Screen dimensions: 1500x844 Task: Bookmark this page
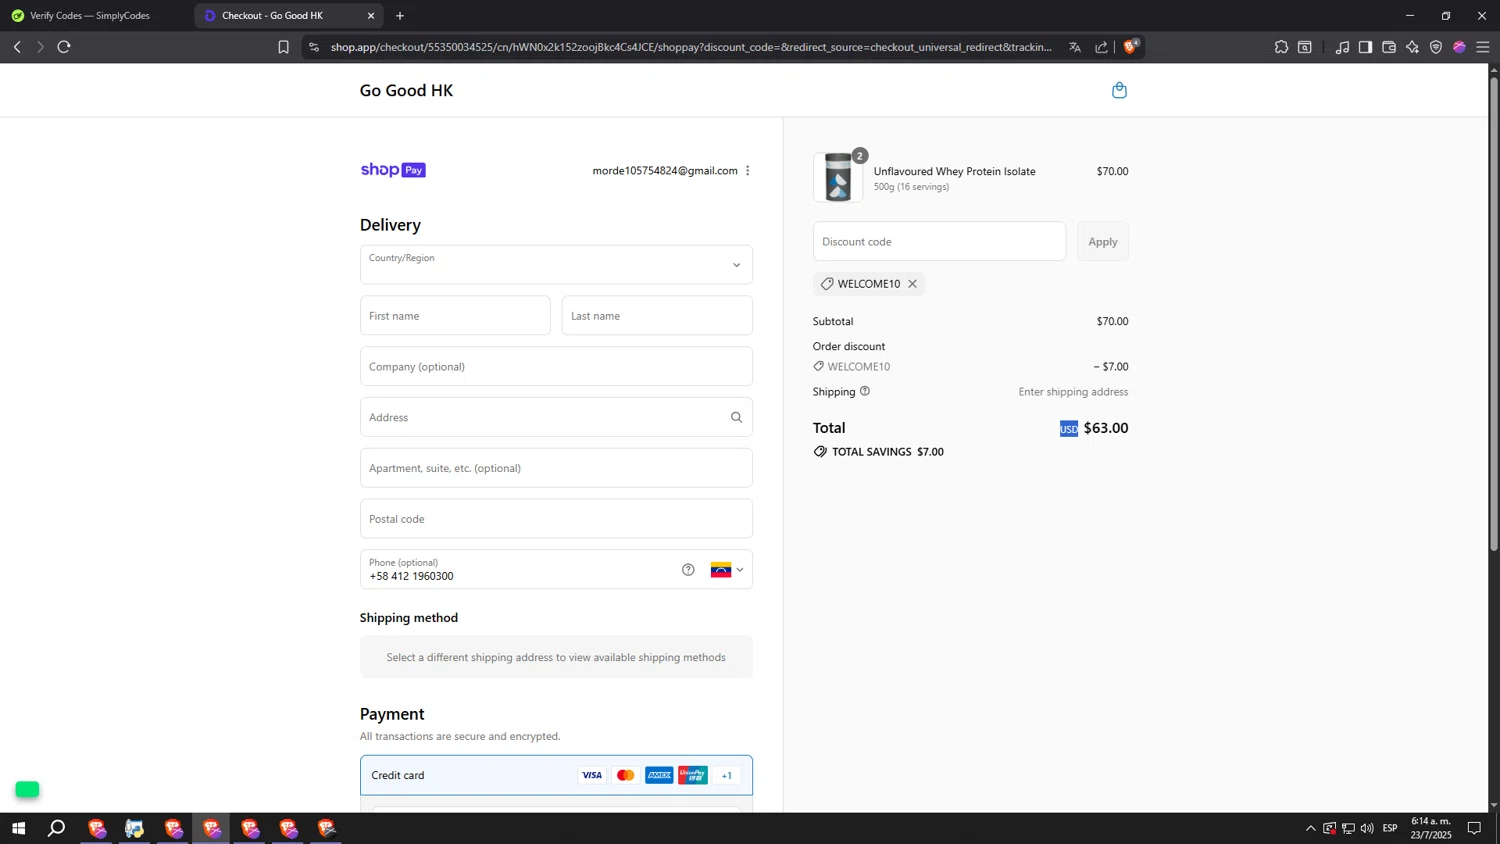point(283,47)
